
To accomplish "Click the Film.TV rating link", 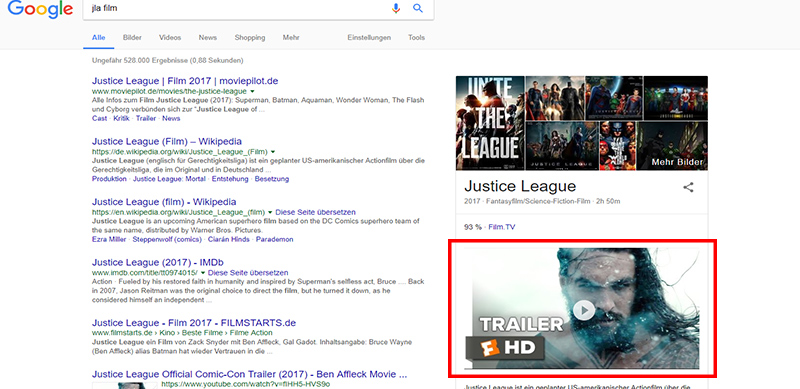I will click(x=502, y=227).
